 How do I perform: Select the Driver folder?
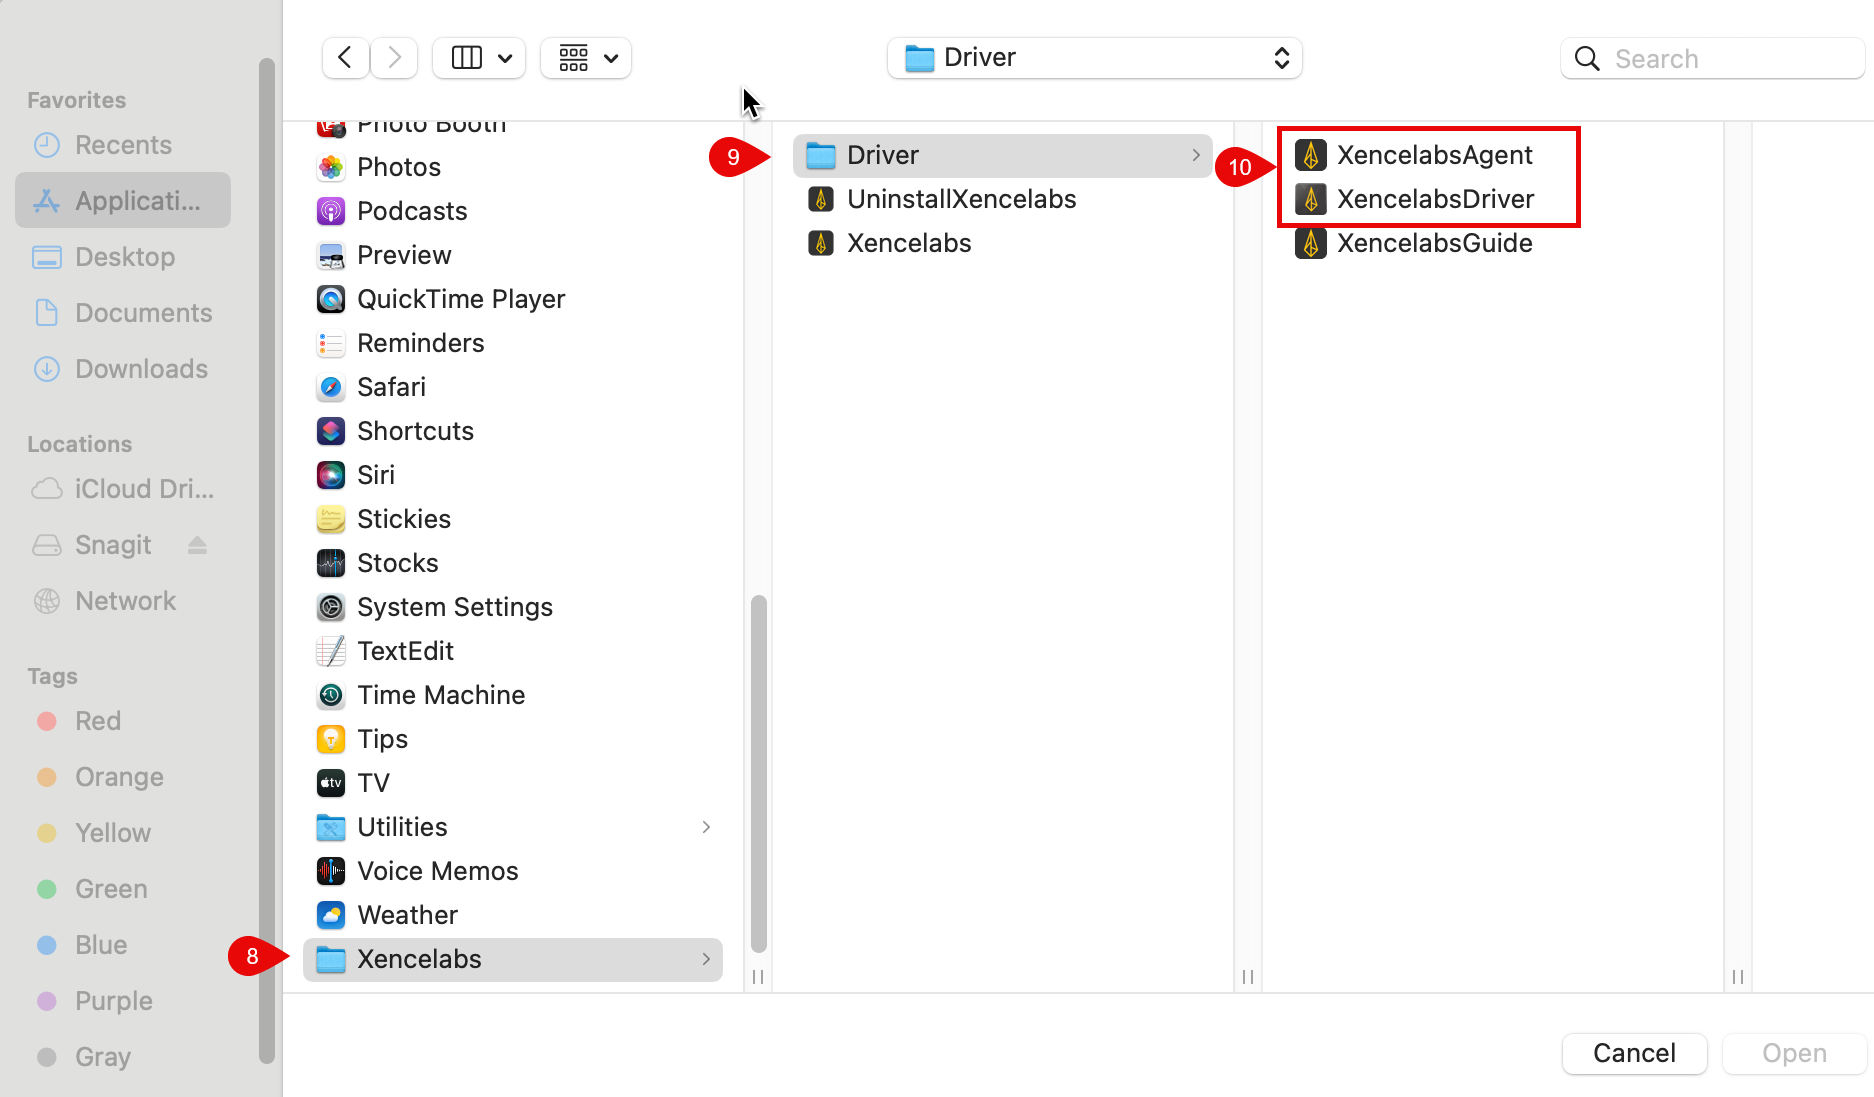(1002, 155)
